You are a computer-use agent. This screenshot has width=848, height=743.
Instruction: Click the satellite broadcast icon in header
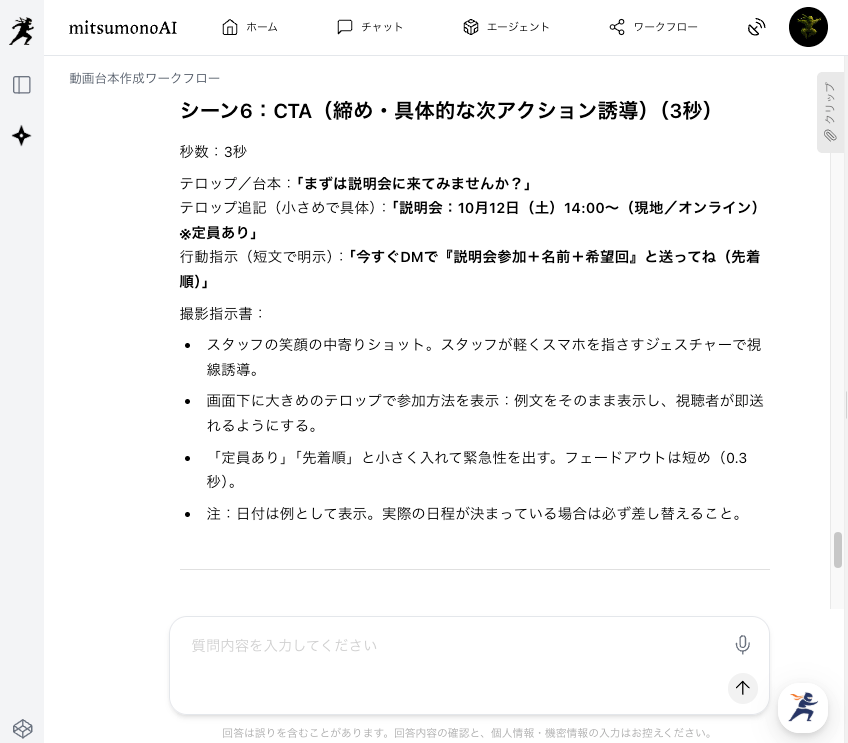tap(756, 27)
